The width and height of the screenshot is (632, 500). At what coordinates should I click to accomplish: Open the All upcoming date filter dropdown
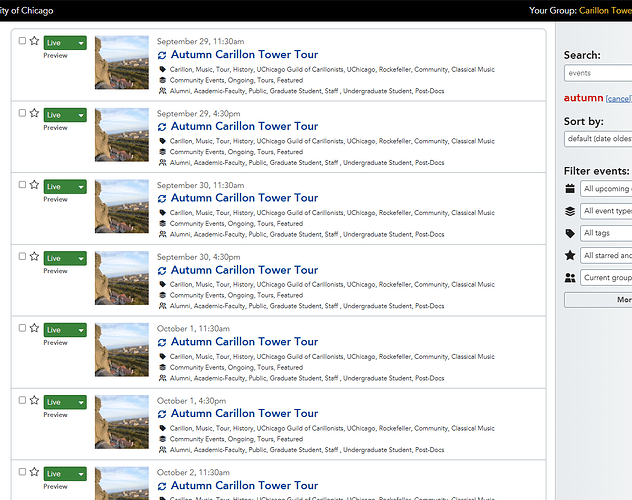tap(606, 189)
